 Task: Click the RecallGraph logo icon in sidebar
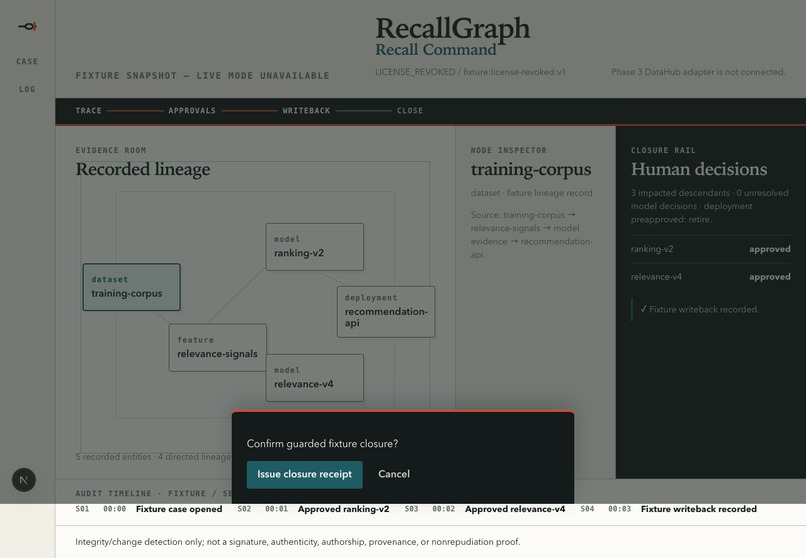[x=28, y=26]
